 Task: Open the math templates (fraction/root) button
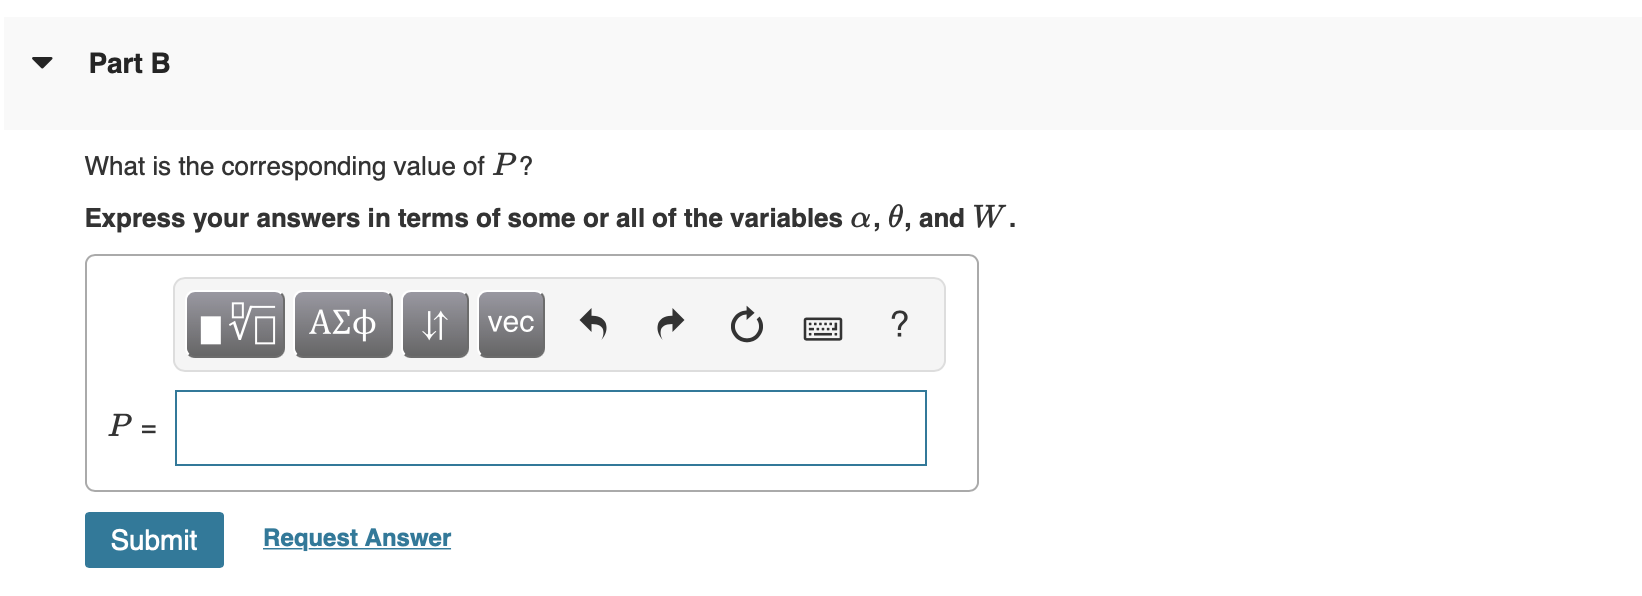pyautogui.click(x=236, y=325)
